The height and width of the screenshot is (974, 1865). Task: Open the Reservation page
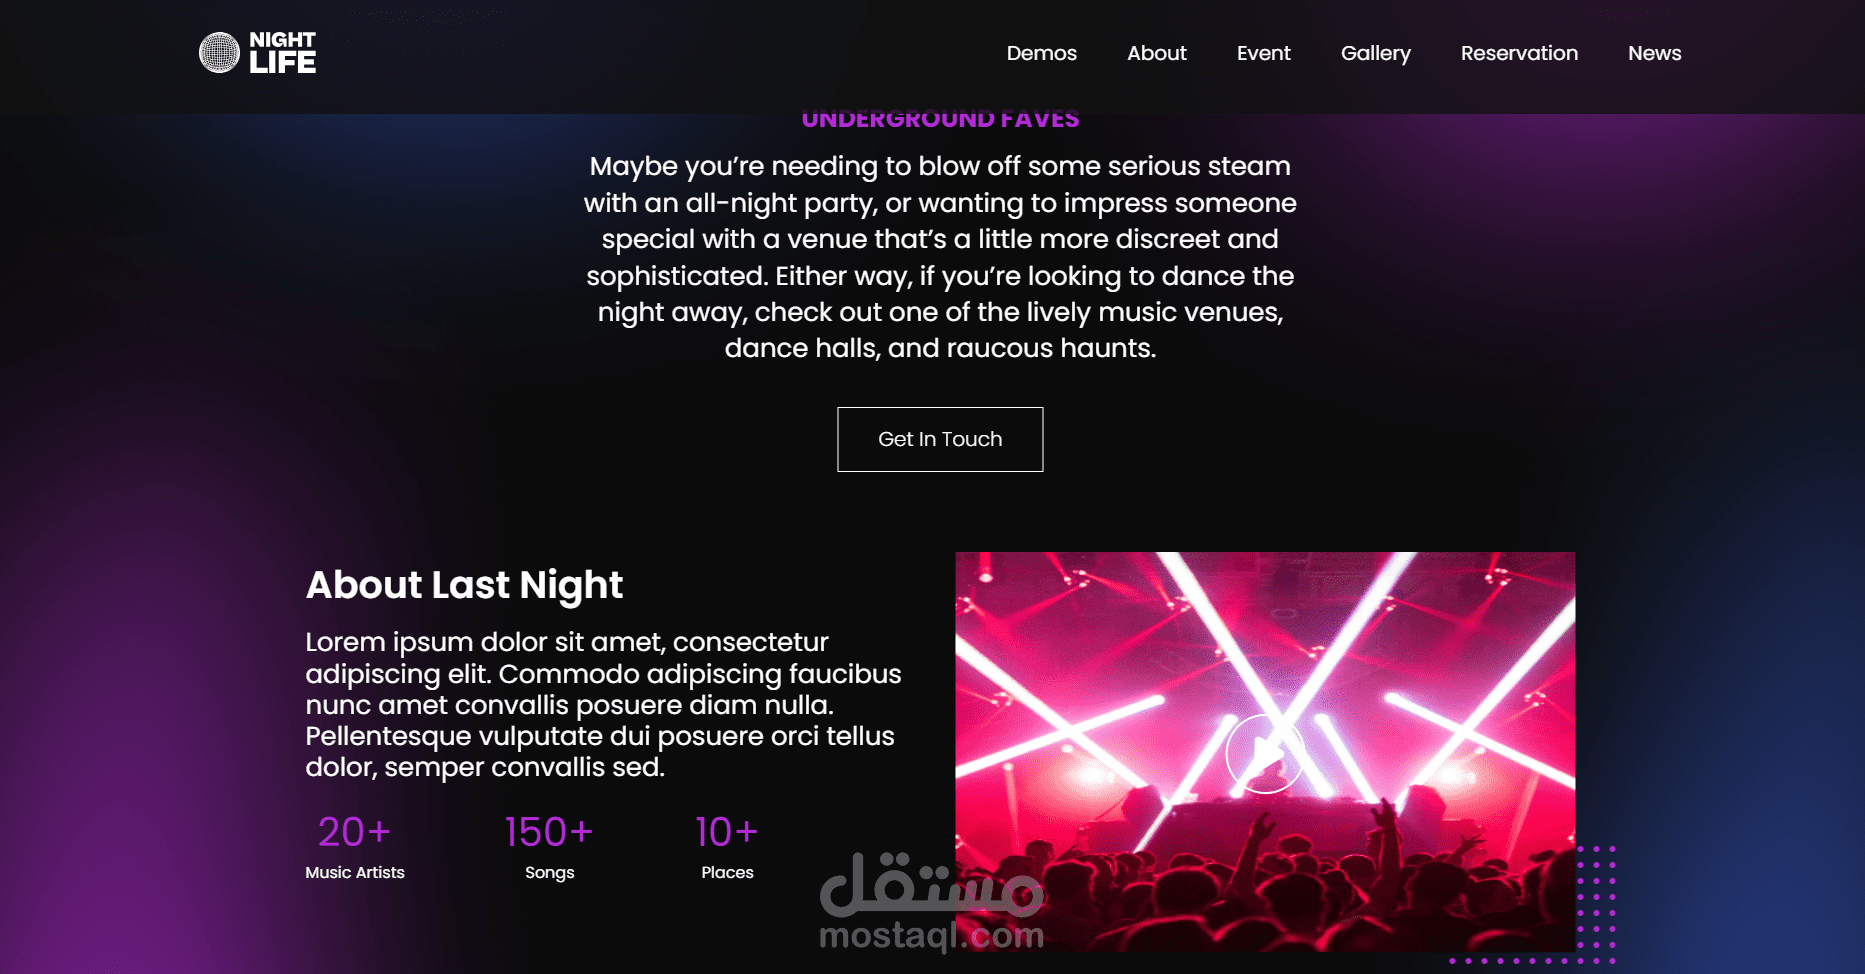tap(1519, 53)
